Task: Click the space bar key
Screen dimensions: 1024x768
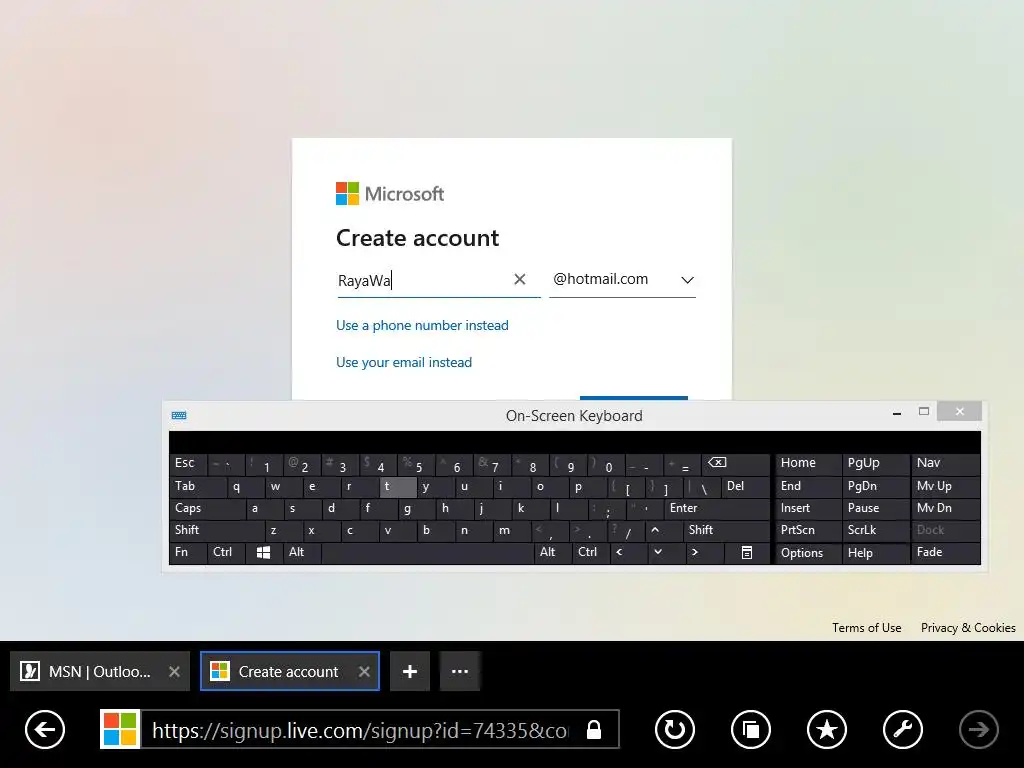Action: click(x=427, y=552)
